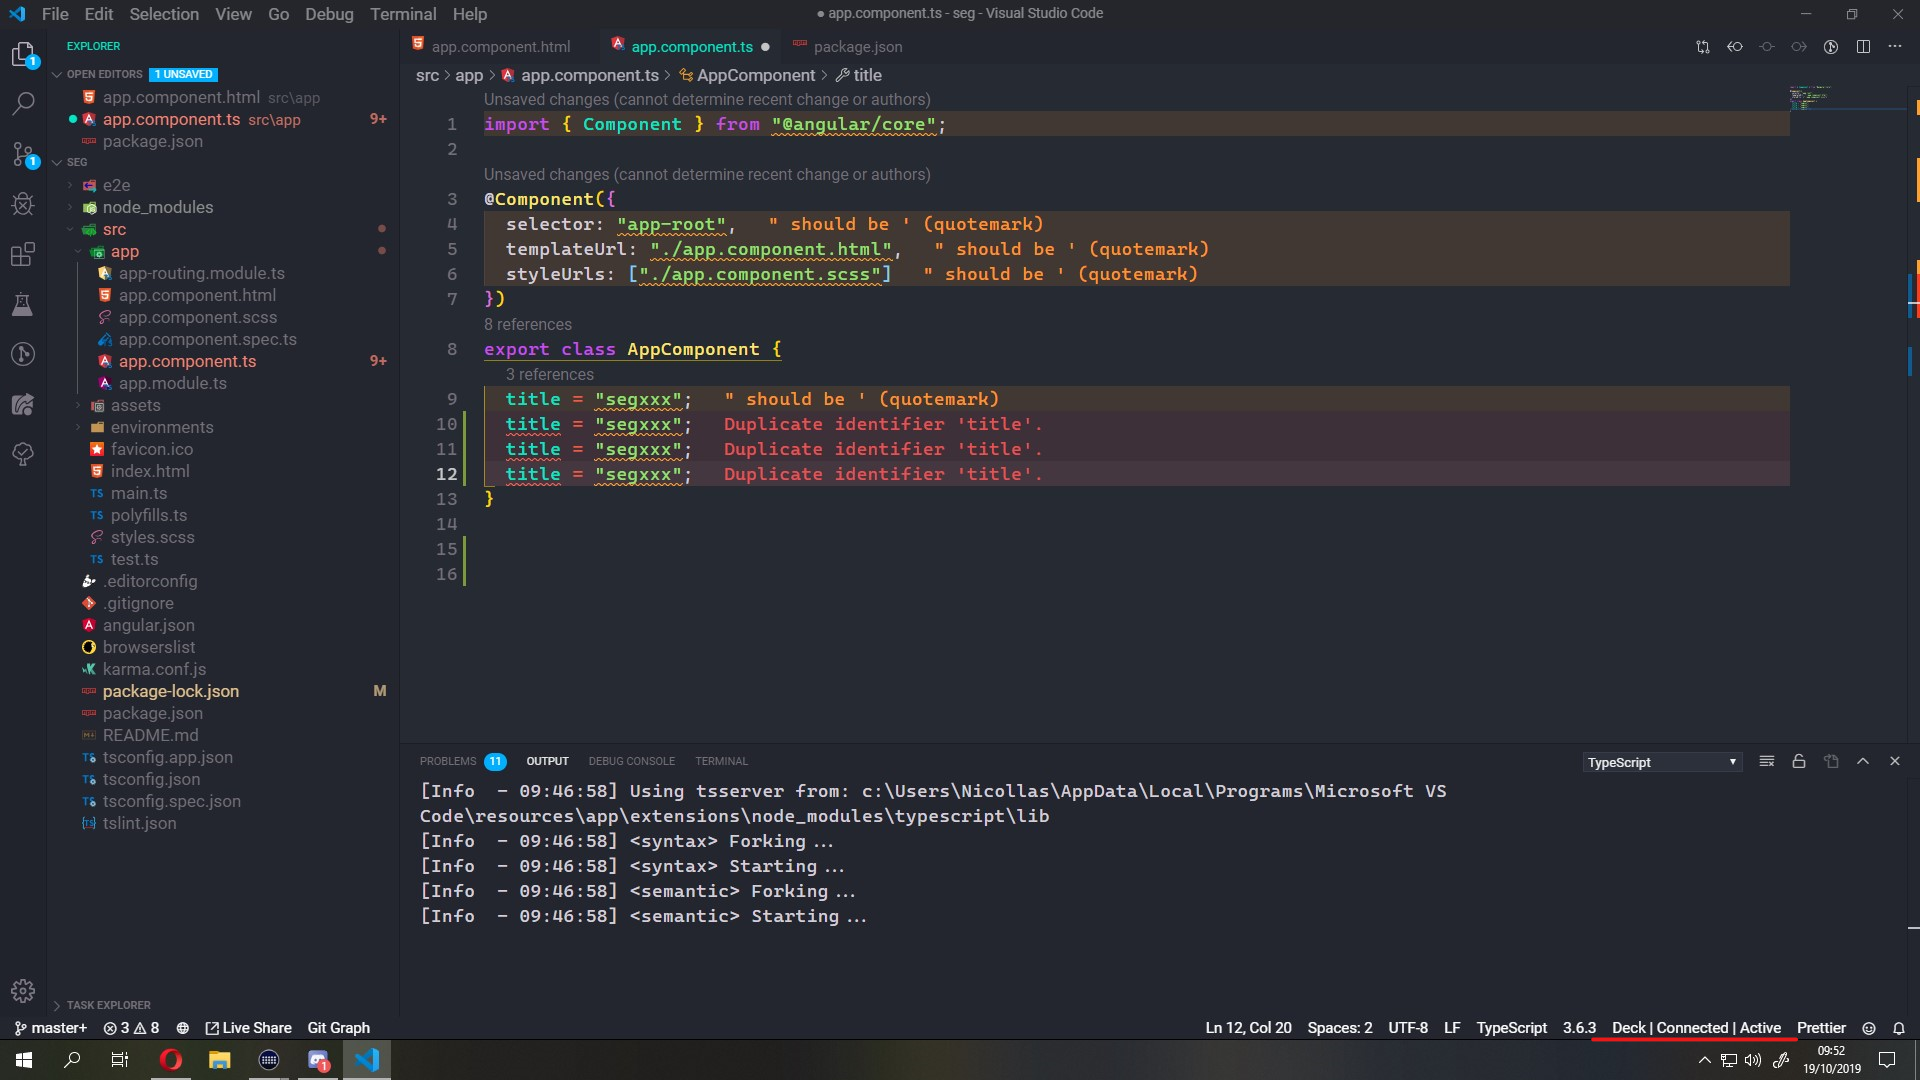Start a Live Share session
This screenshot has height=1080, width=1920.
pyautogui.click(x=247, y=1027)
